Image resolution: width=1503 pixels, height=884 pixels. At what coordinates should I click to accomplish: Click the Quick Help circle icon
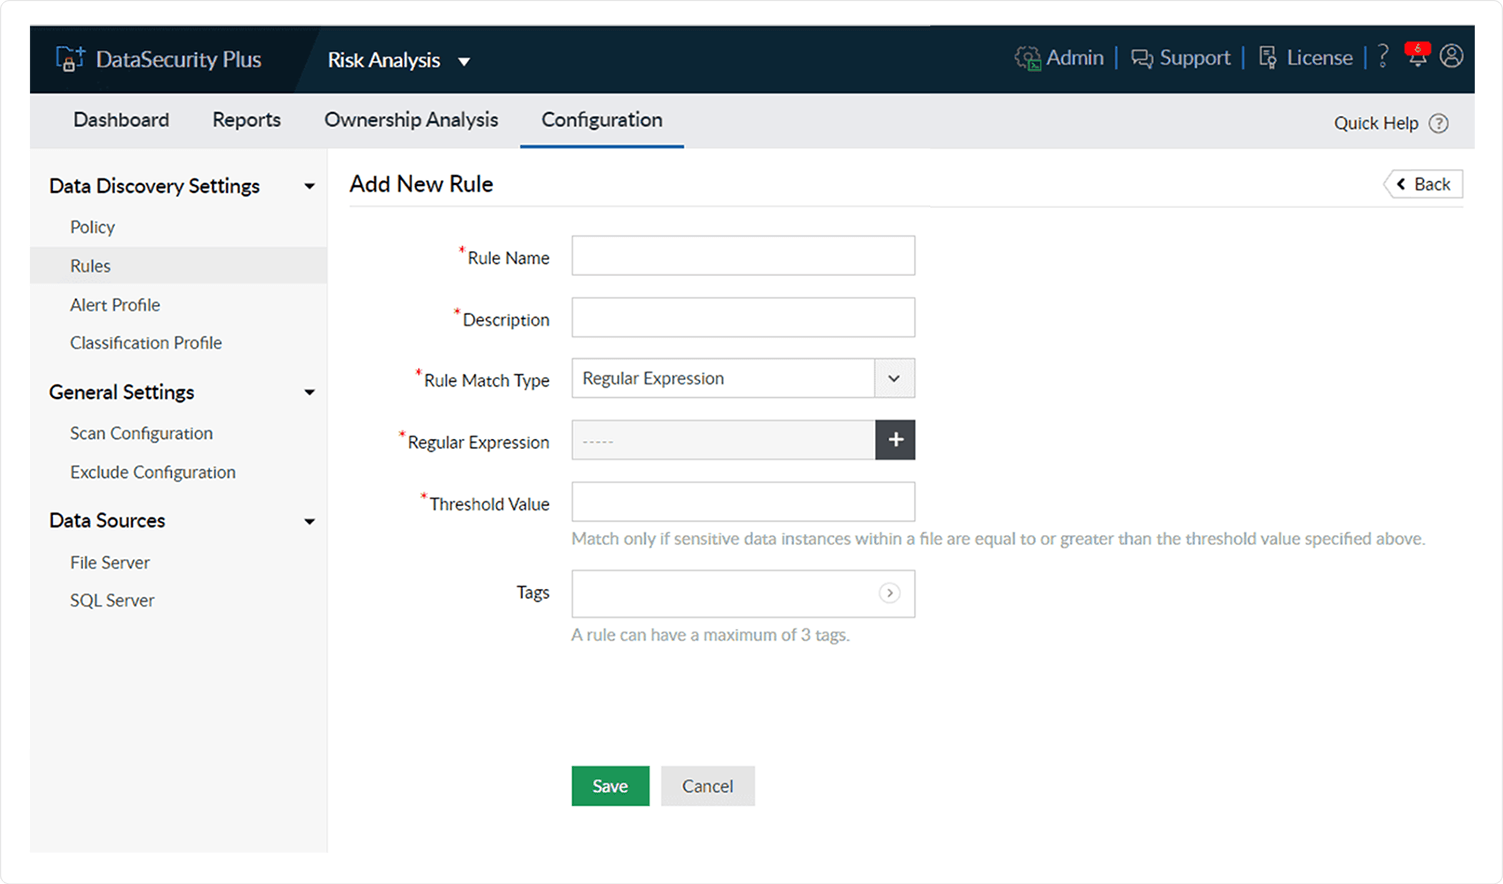(x=1438, y=123)
